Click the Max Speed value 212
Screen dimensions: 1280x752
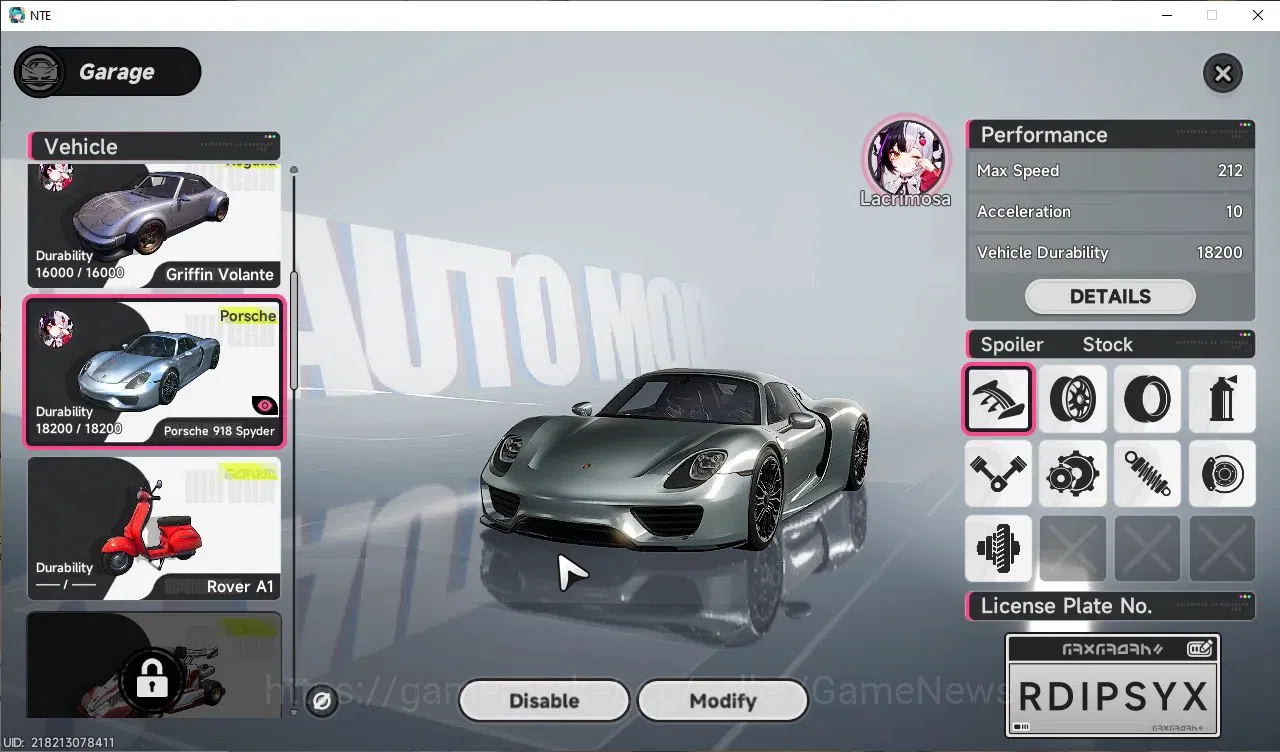1230,171
